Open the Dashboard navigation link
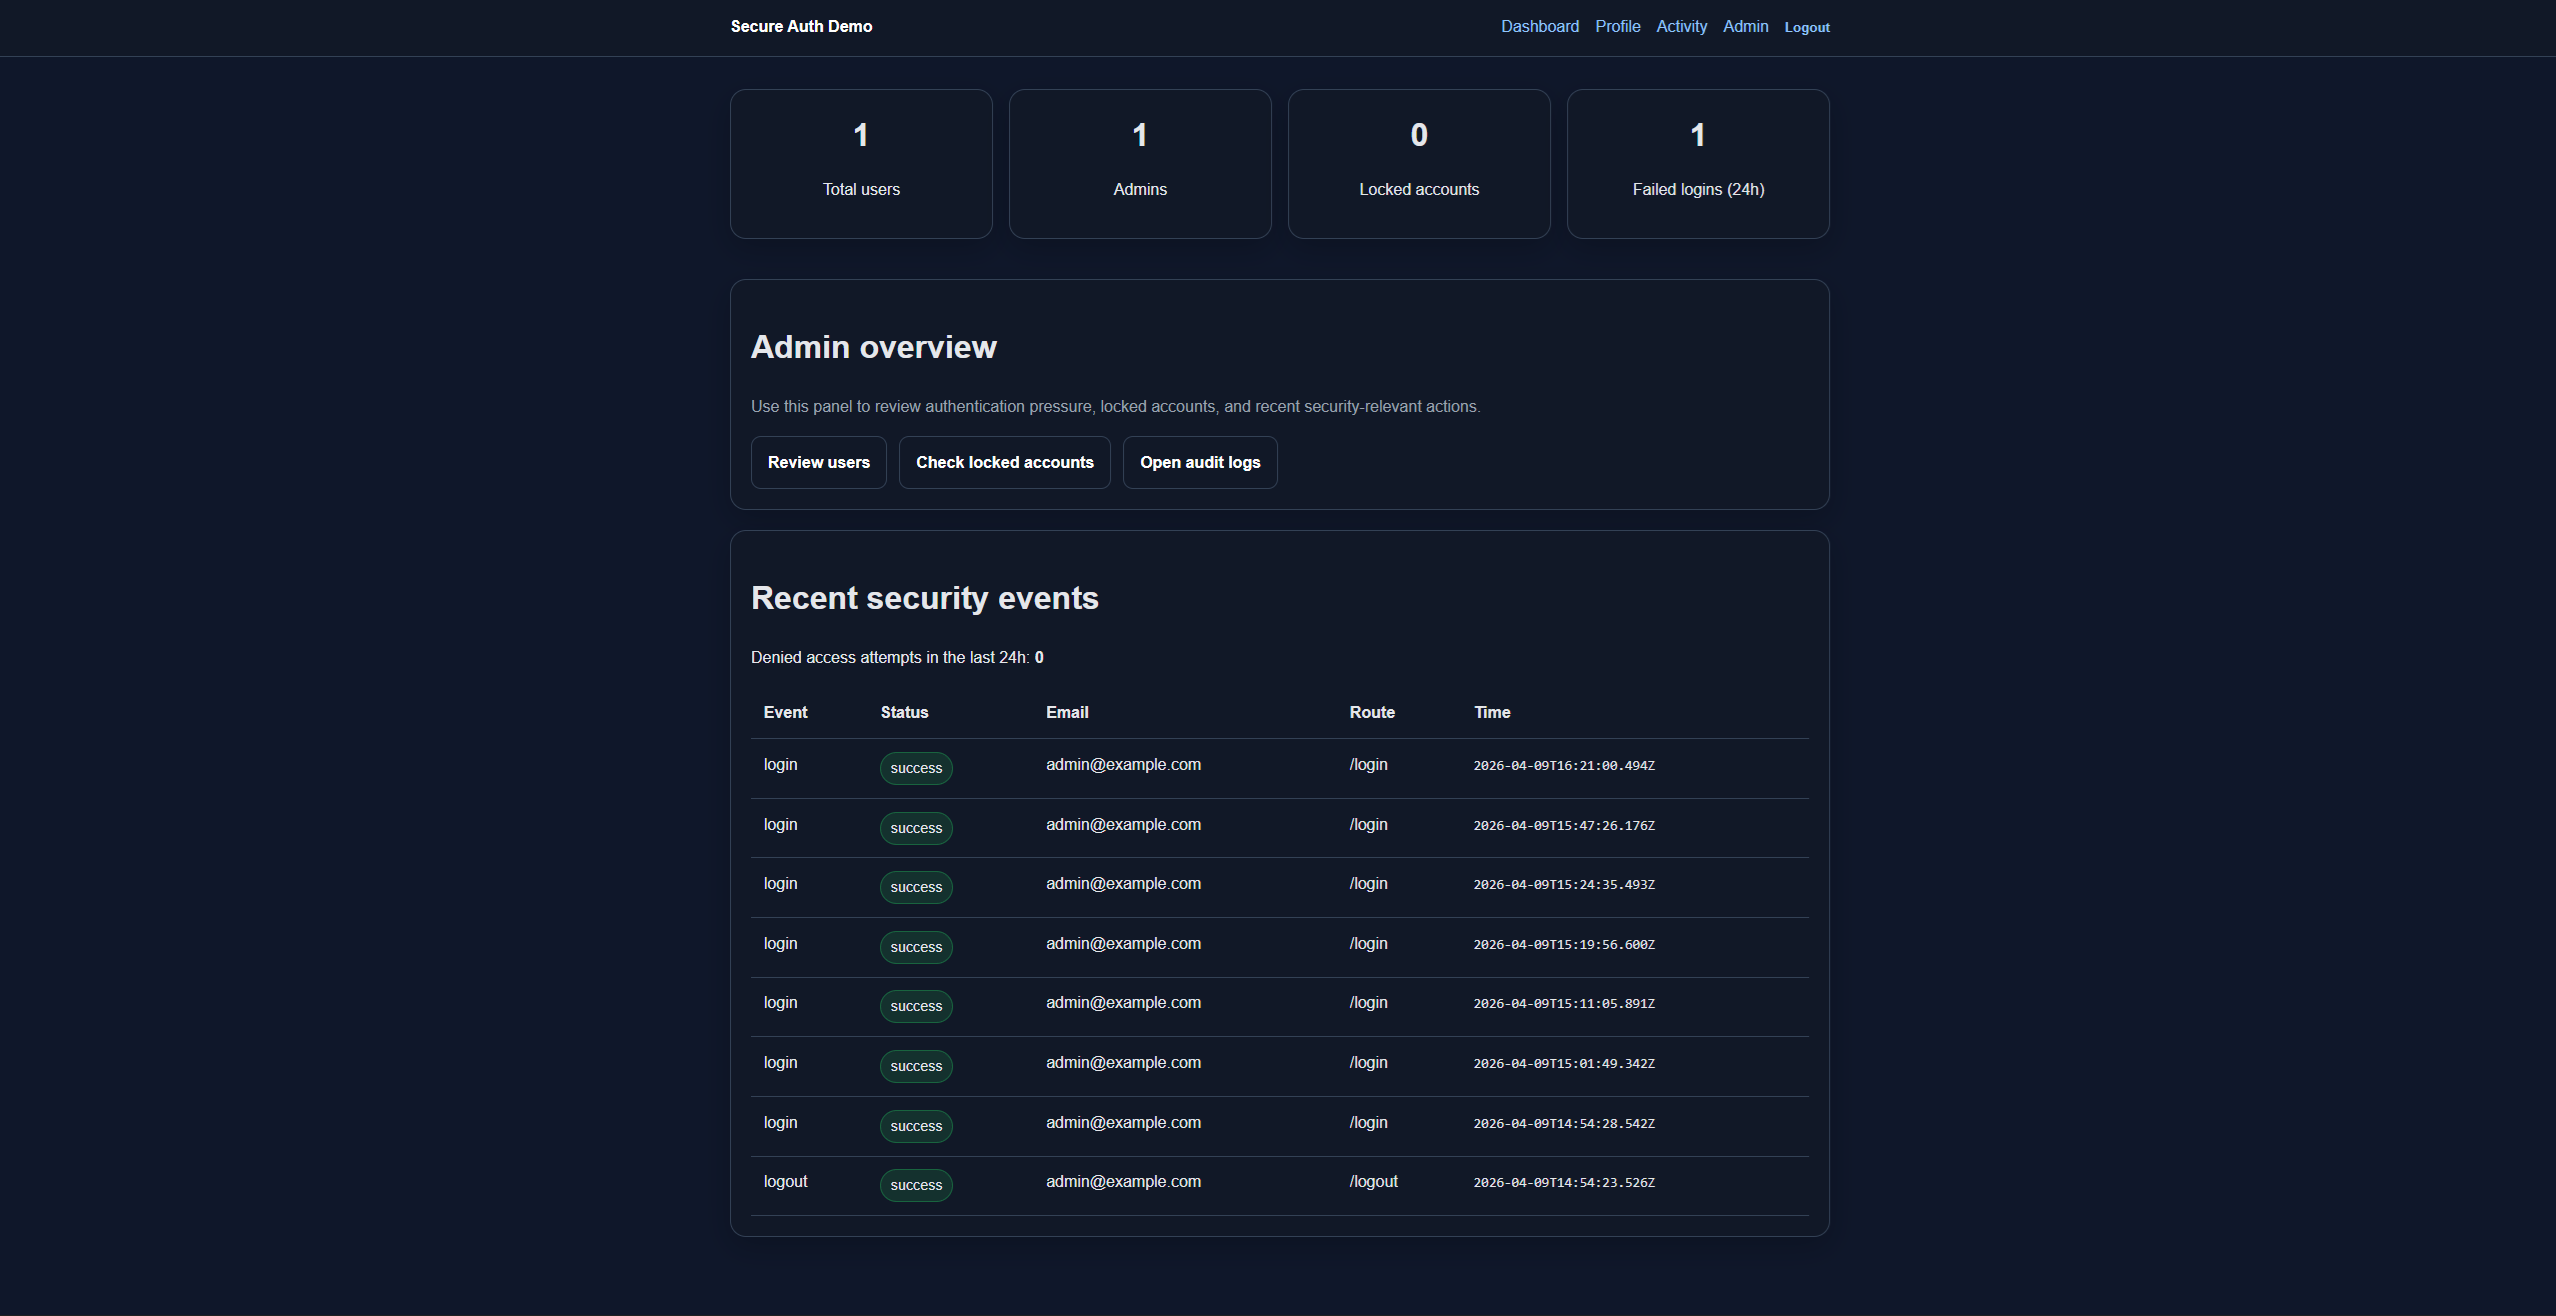The height and width of the screenshot is (1316, 2556). coord(1539,26)
